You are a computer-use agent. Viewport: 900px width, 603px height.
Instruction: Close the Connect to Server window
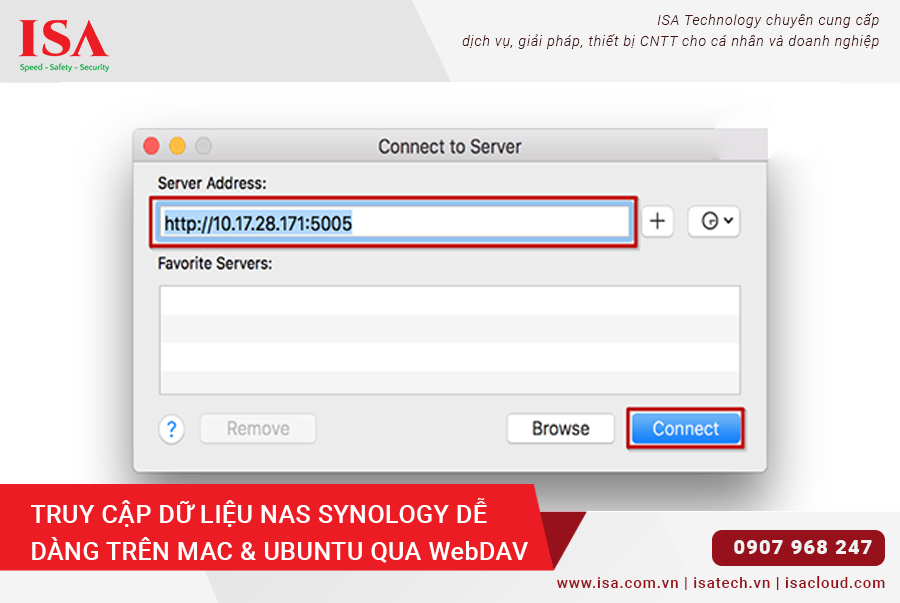(152, 146)
